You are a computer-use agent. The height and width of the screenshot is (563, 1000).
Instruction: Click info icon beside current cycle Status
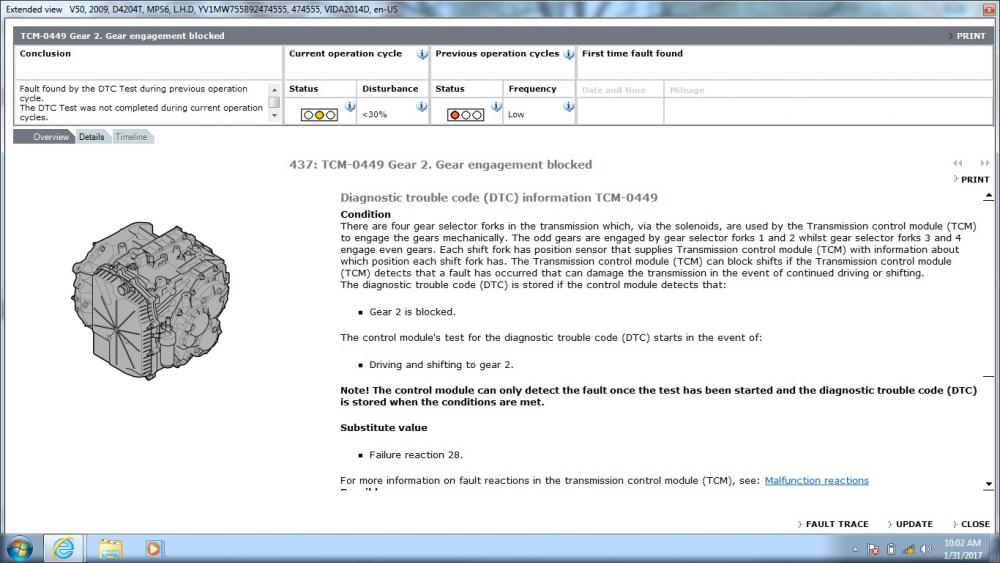[350, 106]
